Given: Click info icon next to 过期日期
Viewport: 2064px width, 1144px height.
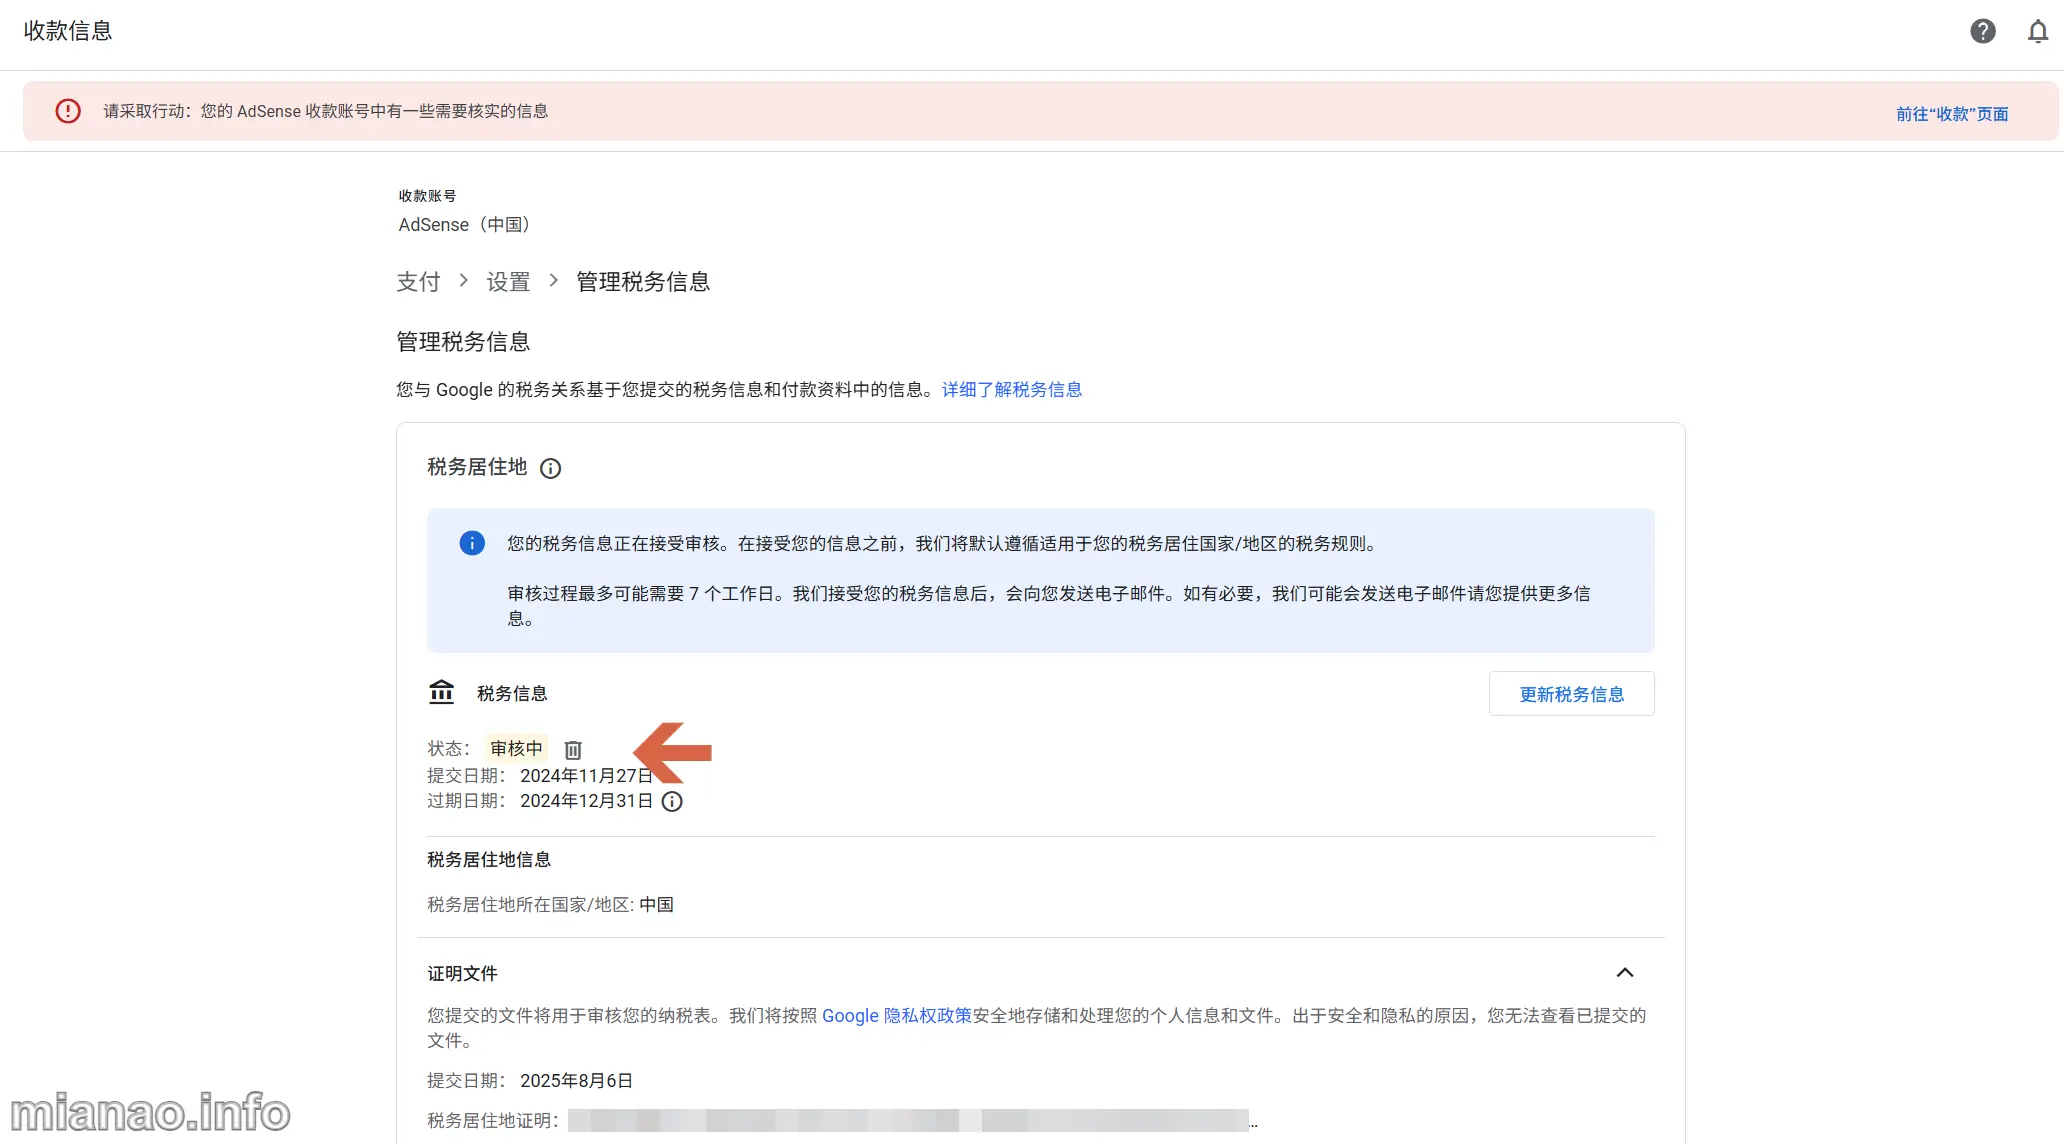Looking at the screenshot, I should [672, 801].
